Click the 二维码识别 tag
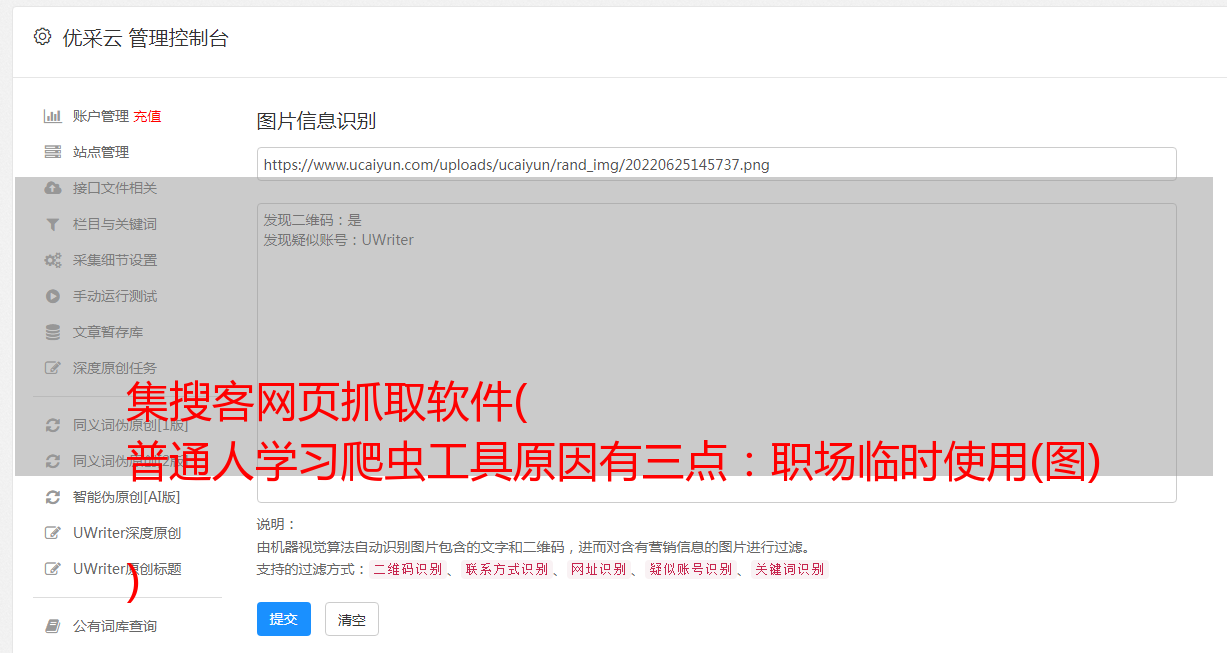The height and width of the screenshot is (653, 1227). pyautogui.click(x=407, y=569)
